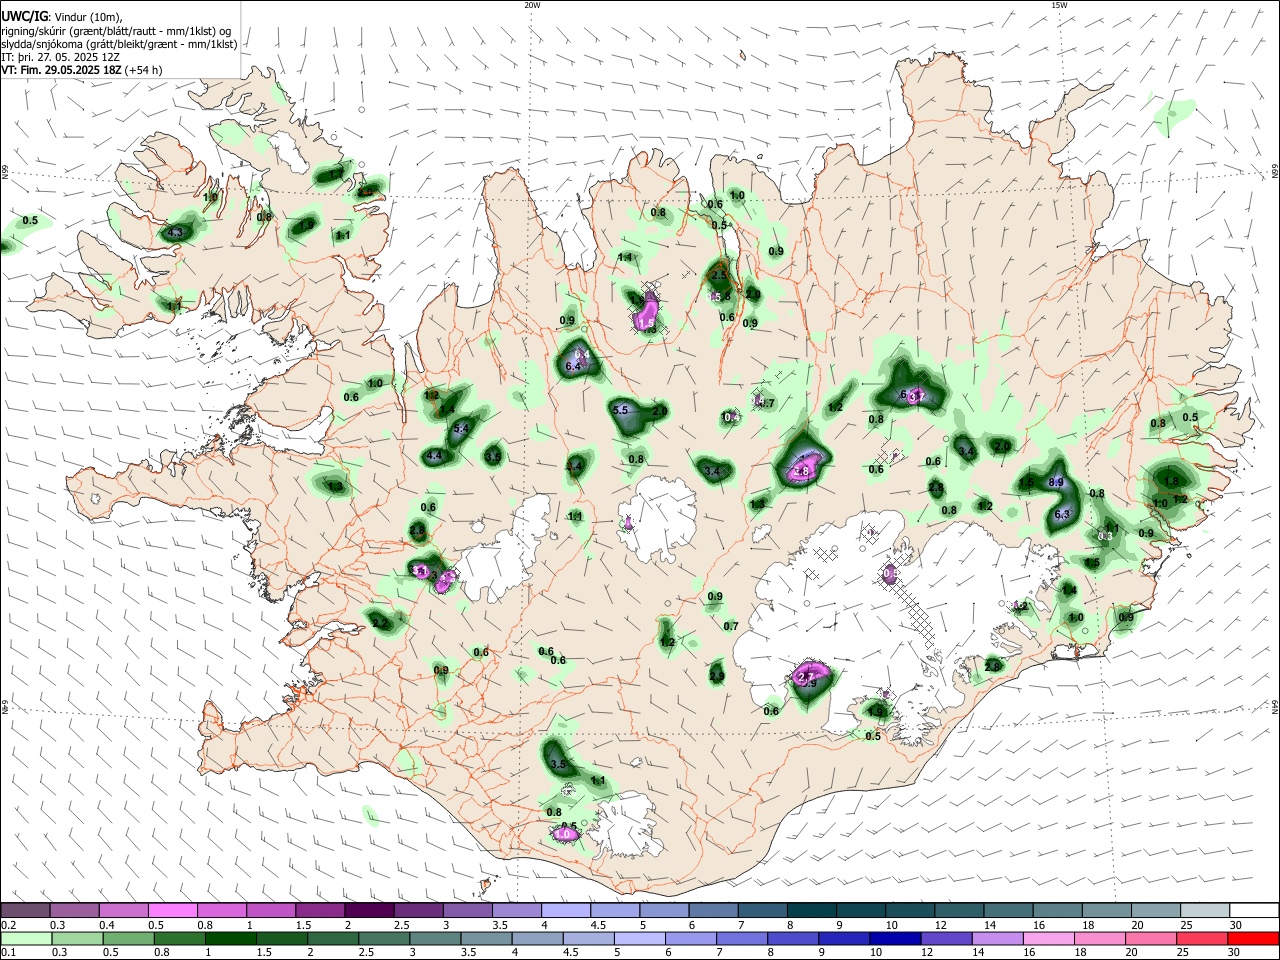Click the red swatch ending the lower precipitation scale

1254,938
